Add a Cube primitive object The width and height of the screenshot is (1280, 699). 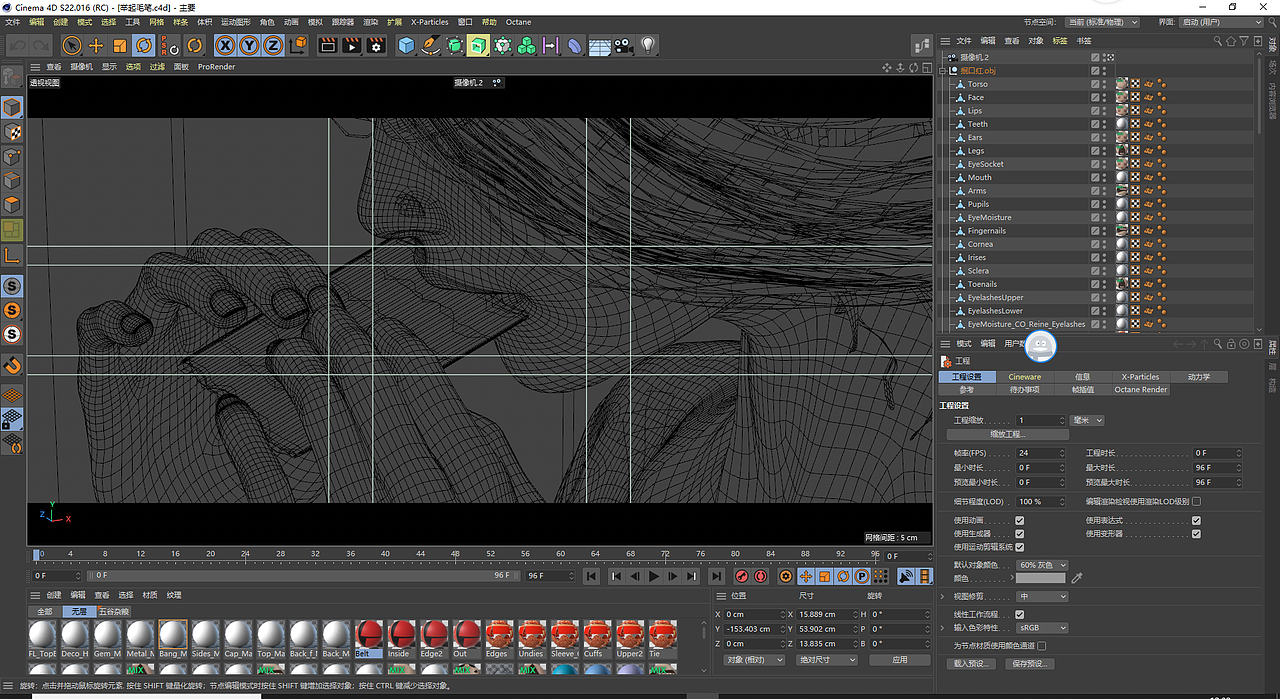[x=406, y=45]
